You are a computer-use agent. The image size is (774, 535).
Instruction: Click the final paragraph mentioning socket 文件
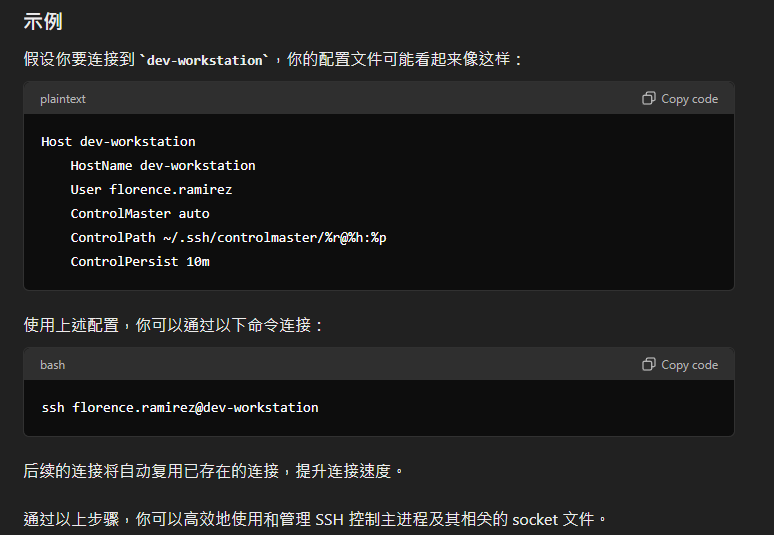coord(315,519)
